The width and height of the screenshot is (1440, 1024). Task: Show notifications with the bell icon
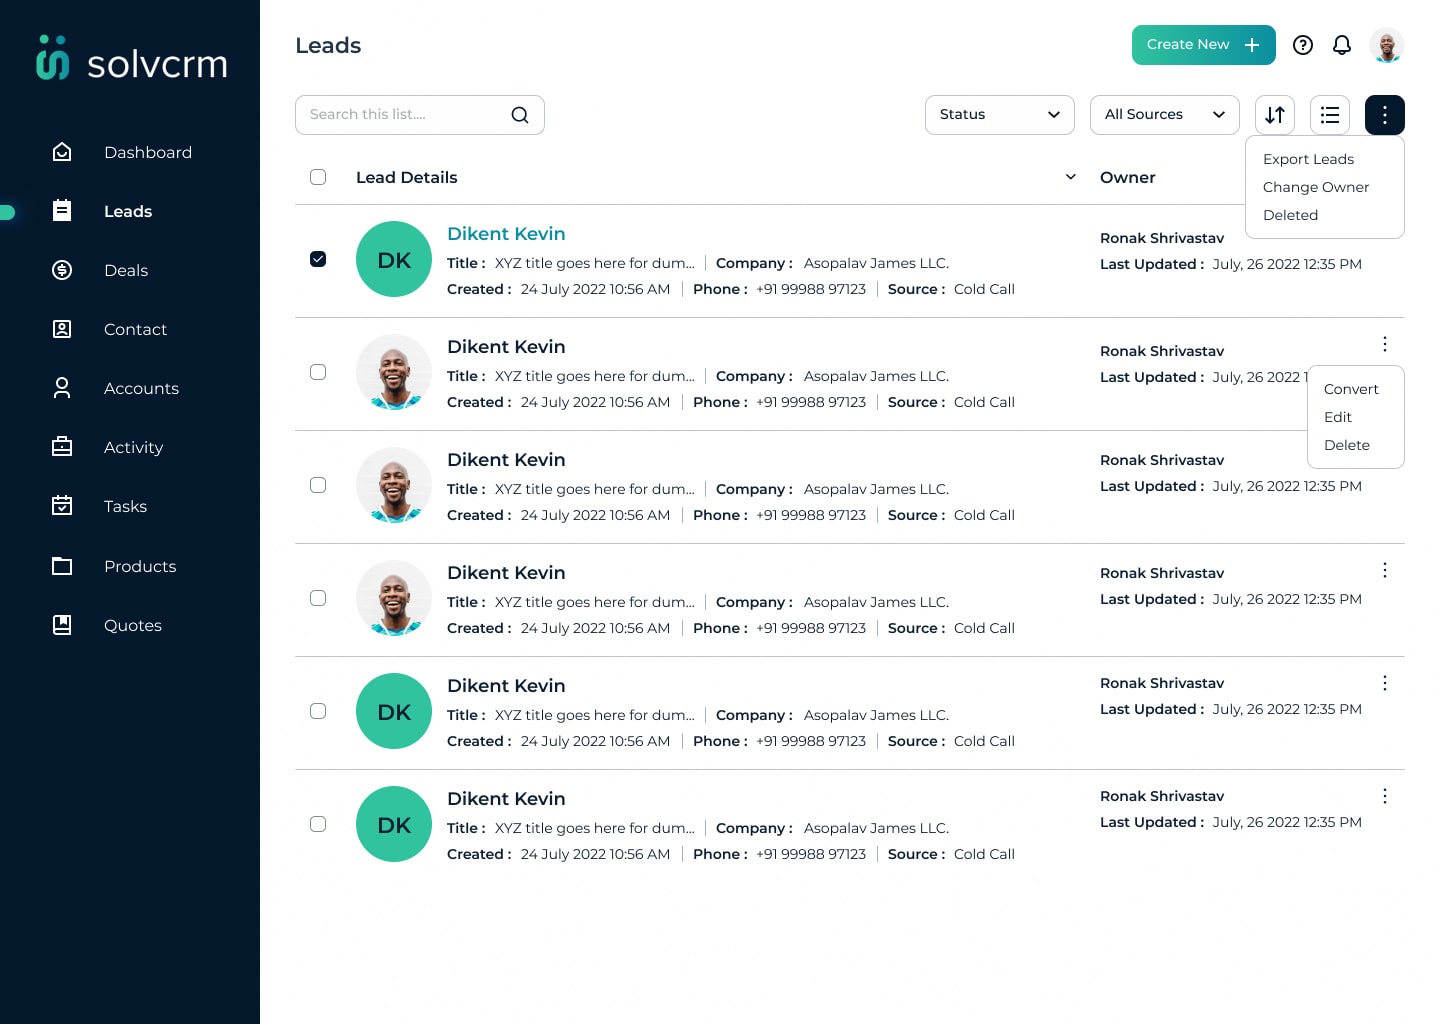[x=1342, y=45]
